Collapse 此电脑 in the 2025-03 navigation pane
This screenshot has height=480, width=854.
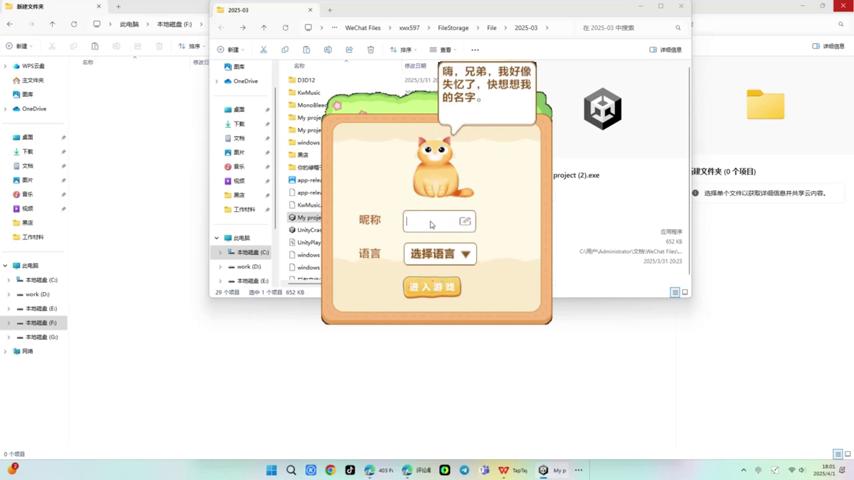[x=217, y=238]
